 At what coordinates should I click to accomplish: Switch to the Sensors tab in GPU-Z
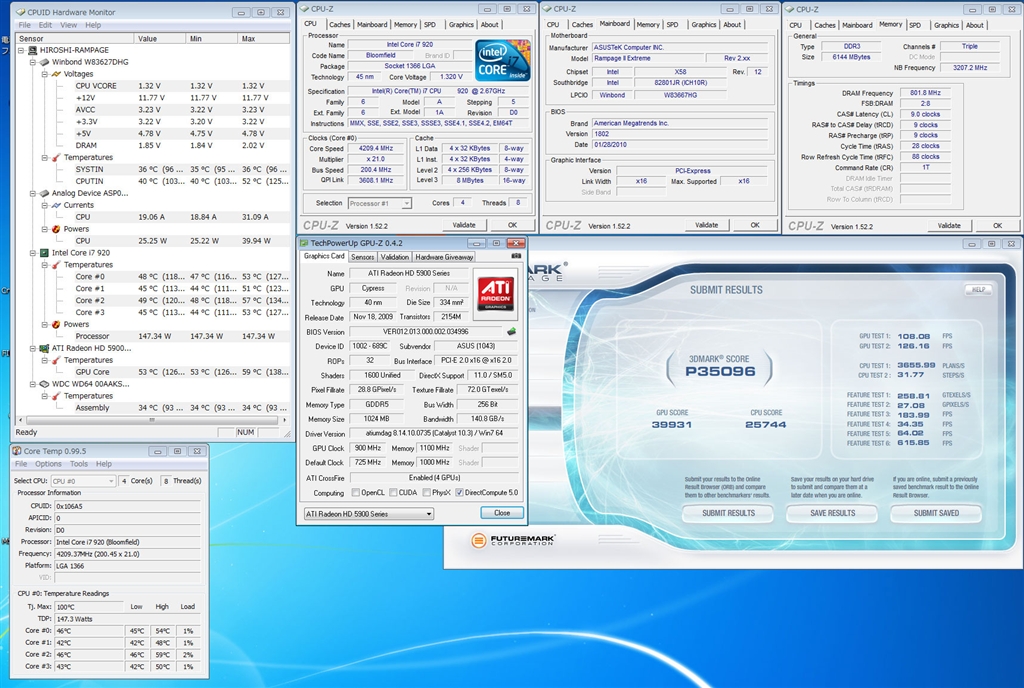point(362,257)
